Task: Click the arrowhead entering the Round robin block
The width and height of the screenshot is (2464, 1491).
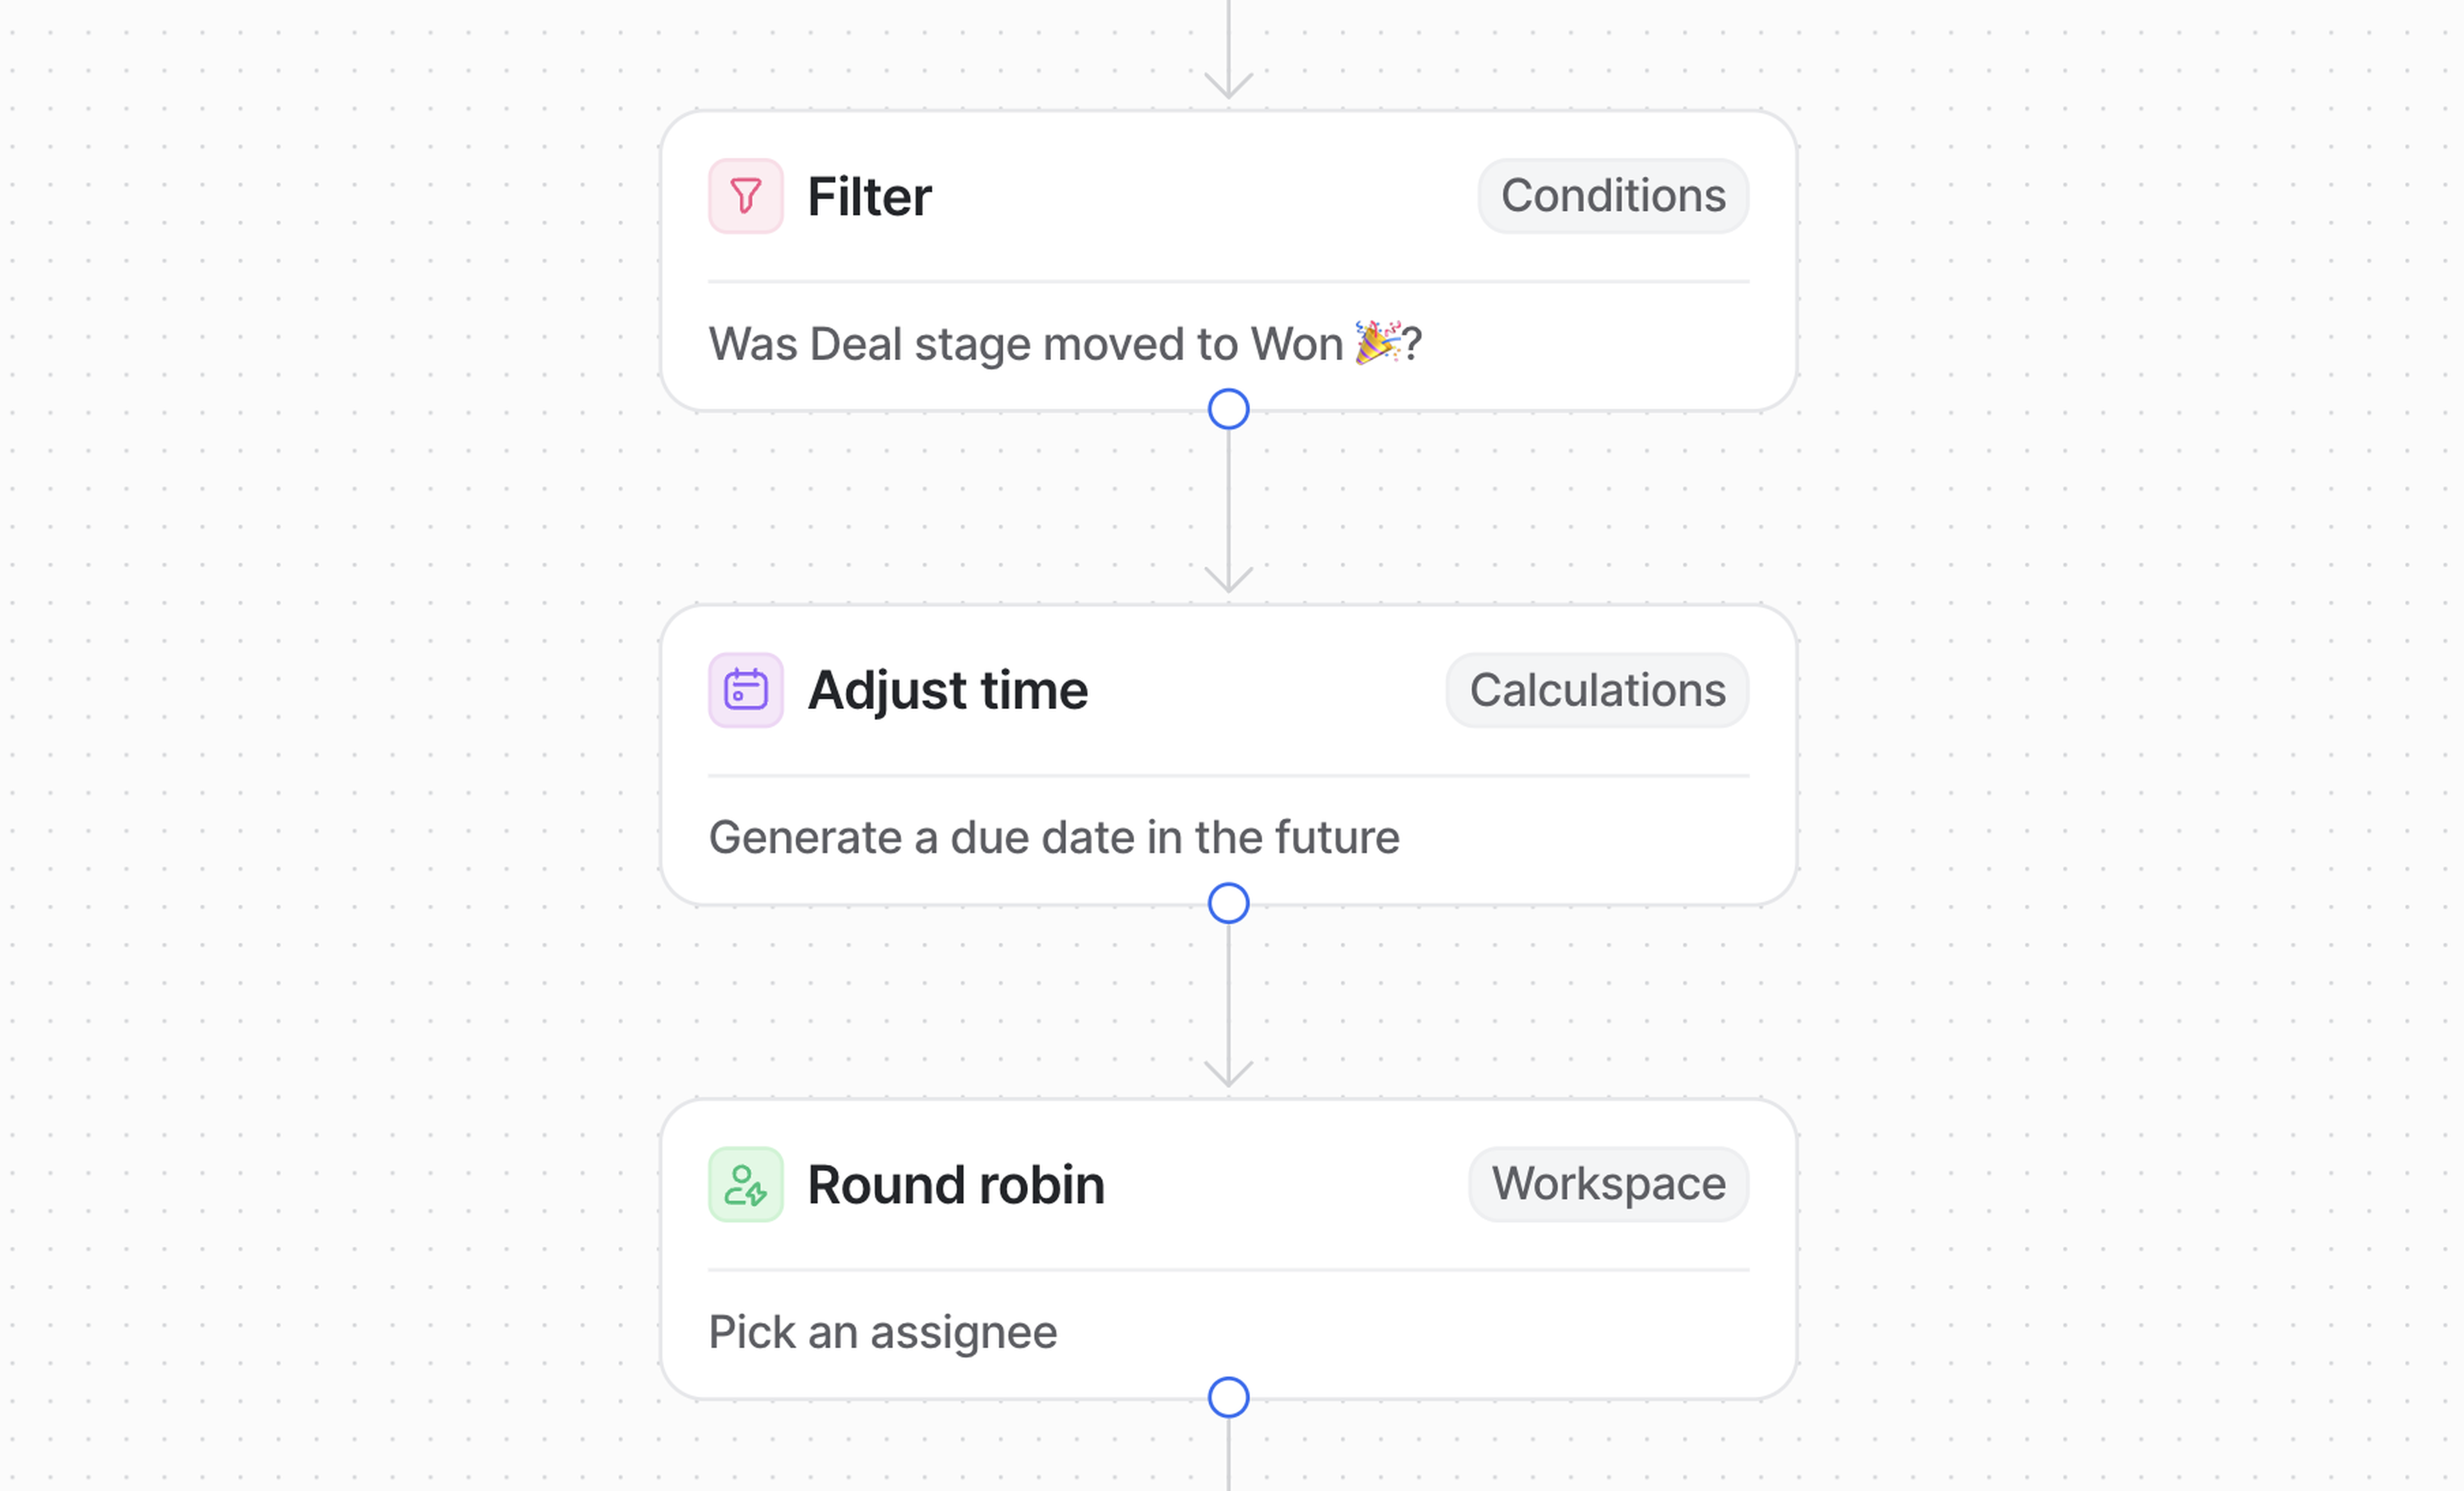Action: click(x=1228, y=1074)
